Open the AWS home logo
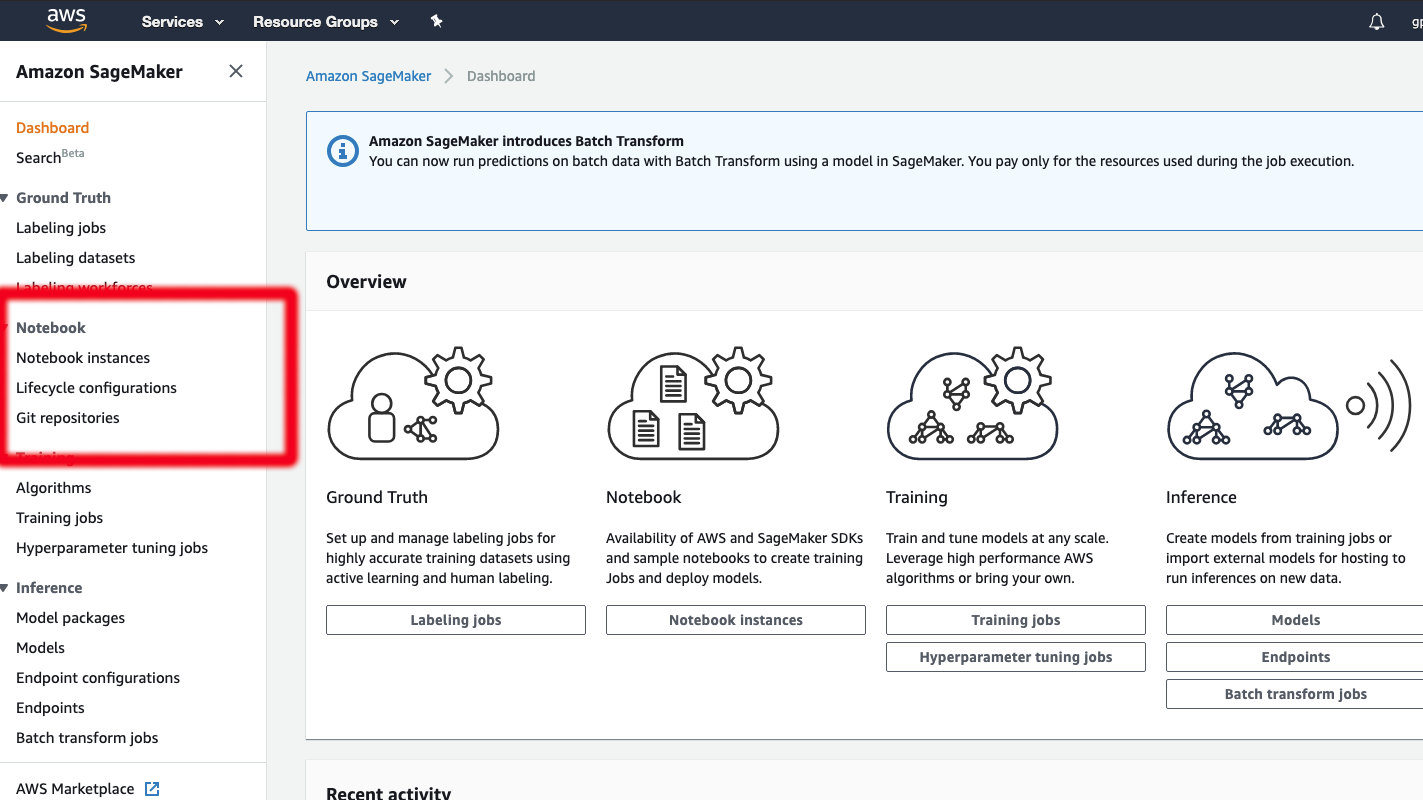The height and width of the screenshot is (800, 1423). pyautogui.click(x=67, y=20)
